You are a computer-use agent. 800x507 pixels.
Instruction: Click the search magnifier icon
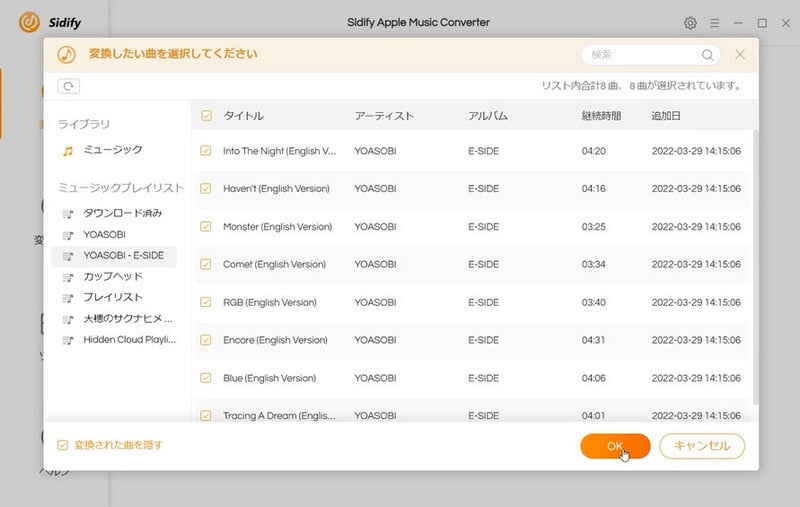click(x=708, y=55)
